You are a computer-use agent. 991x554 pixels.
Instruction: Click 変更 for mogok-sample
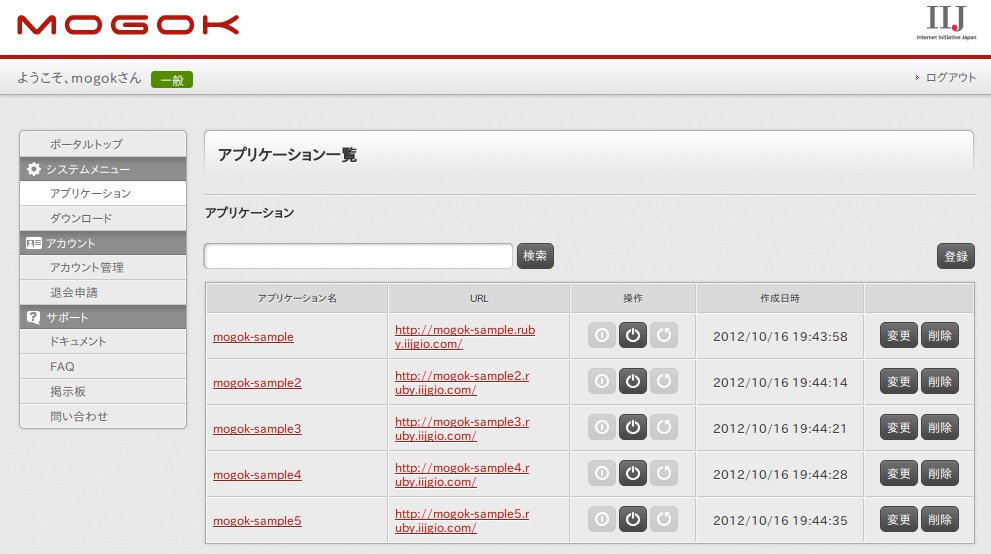pos(899,335)
